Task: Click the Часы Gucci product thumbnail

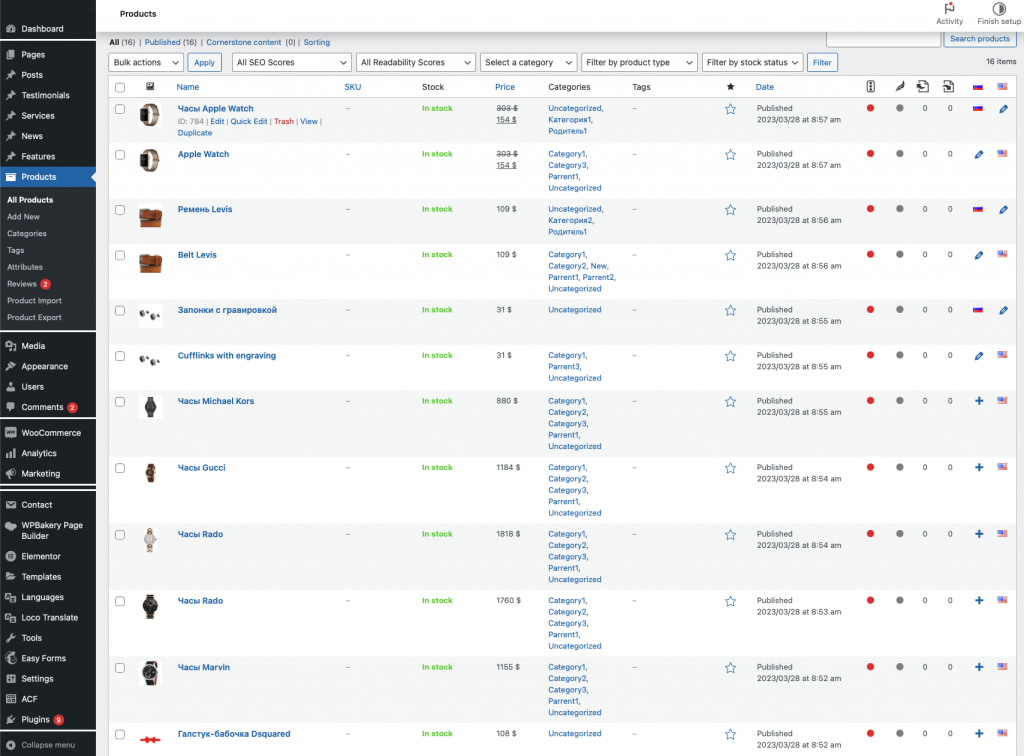Action: (150, 473)
